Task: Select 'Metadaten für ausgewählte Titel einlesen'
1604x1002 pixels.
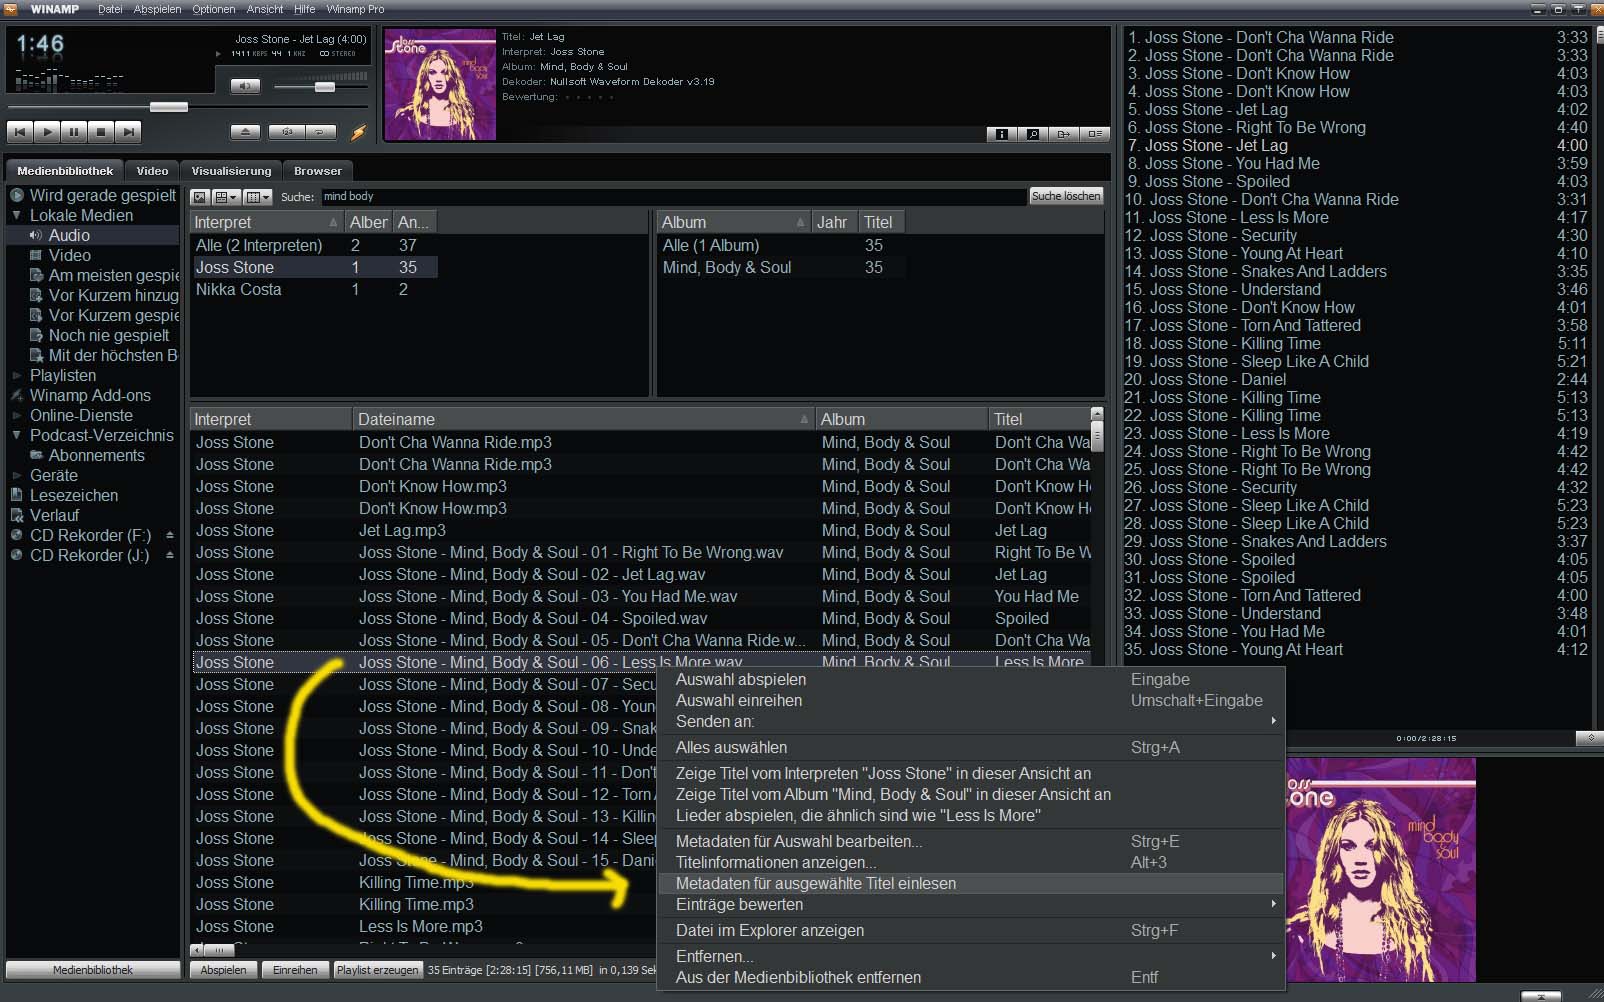Action: point(816,883)
